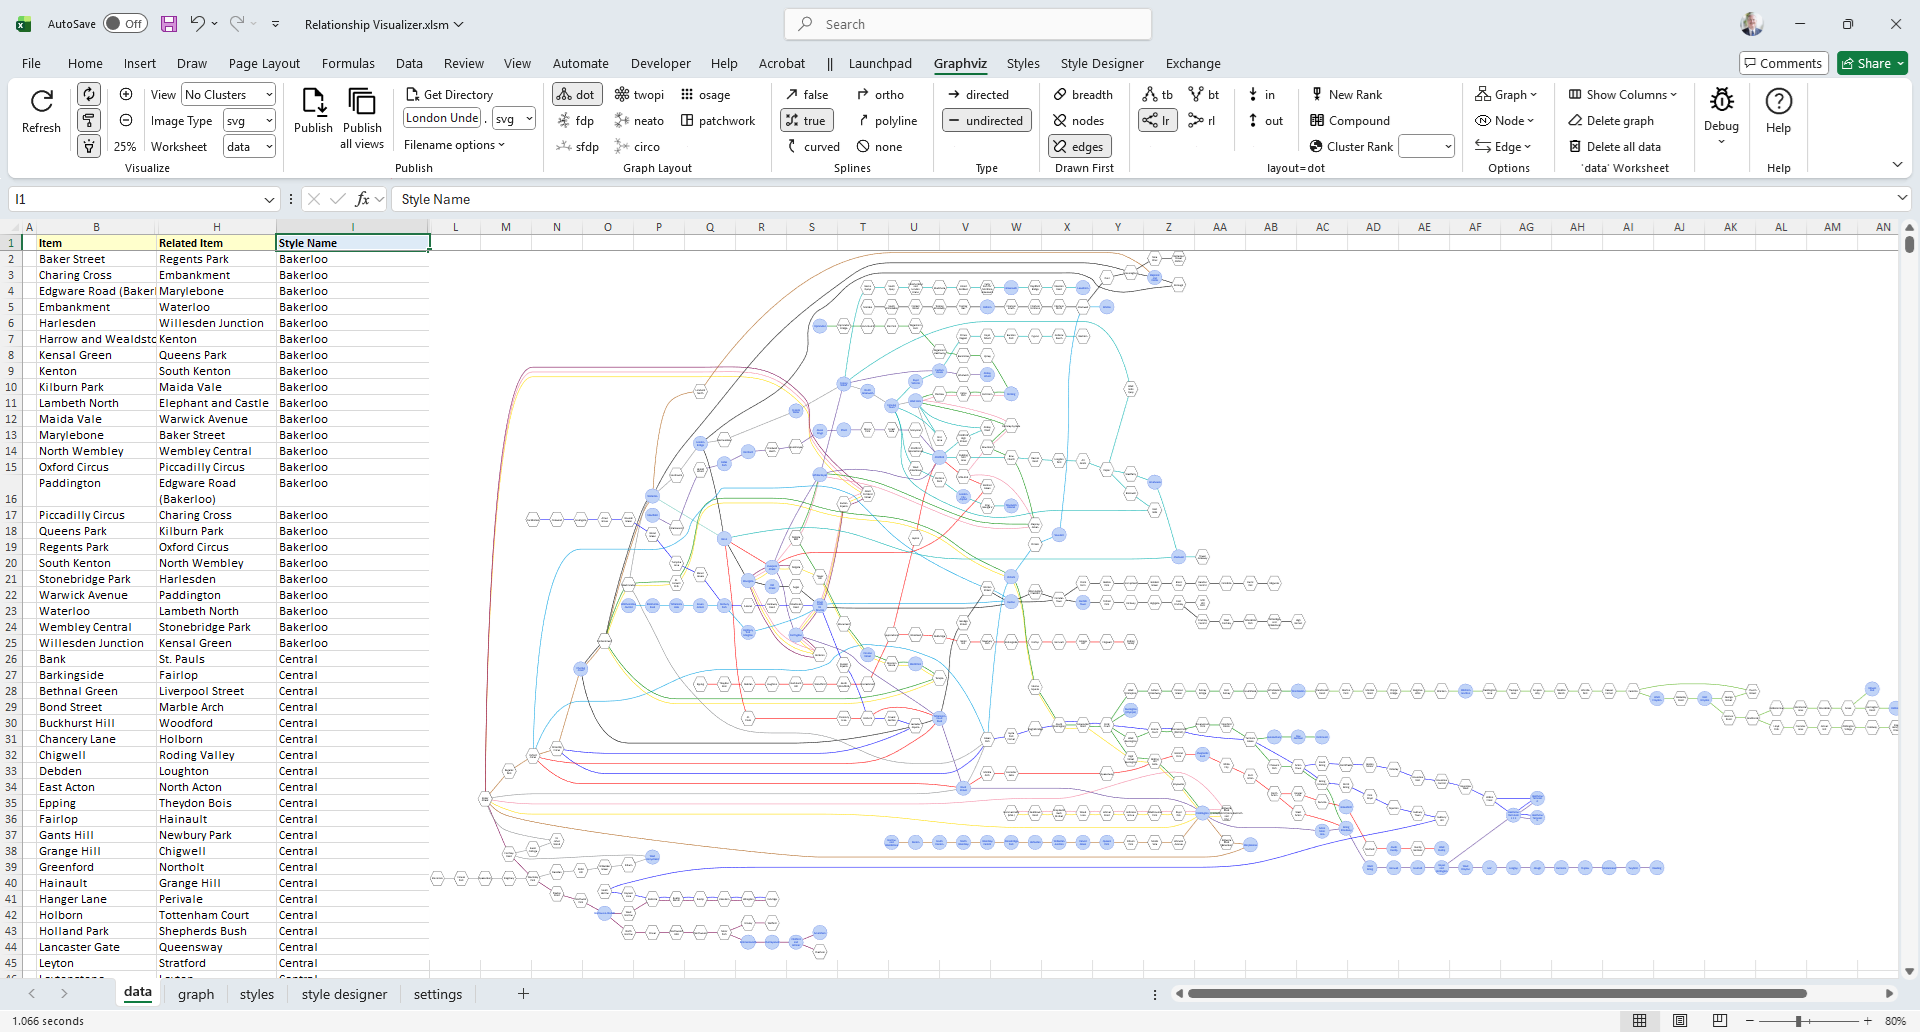
Task: Select the patchwork layout
Action: 717,121
